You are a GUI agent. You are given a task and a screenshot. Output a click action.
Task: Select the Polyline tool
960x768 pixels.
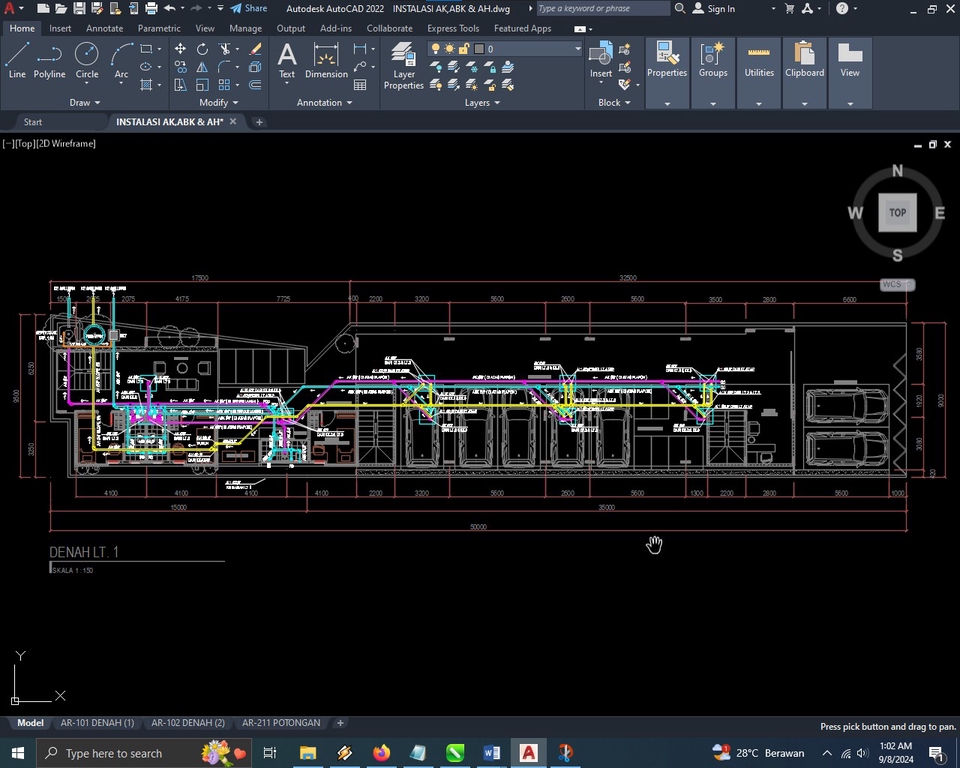pyautogui.click(x=49, y=60)
